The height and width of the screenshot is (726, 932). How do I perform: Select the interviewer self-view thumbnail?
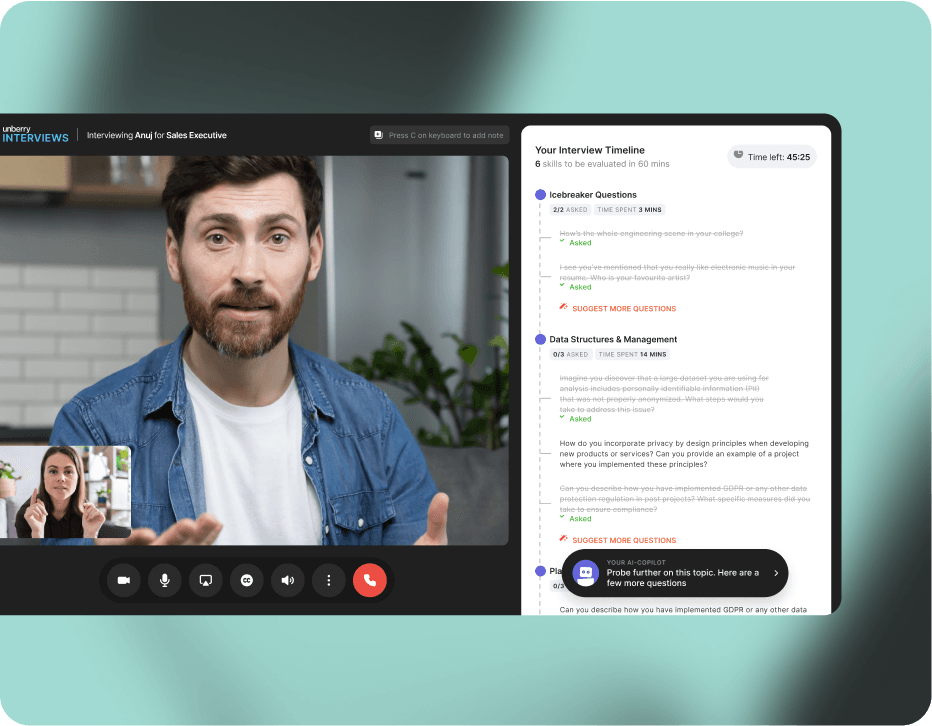(x=65, y=492)
